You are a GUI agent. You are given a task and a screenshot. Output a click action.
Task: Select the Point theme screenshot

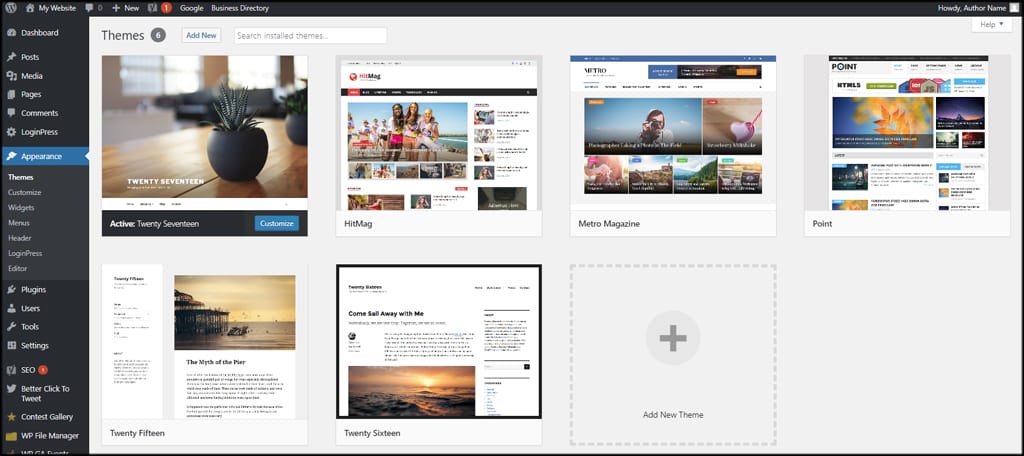[907, 133]
